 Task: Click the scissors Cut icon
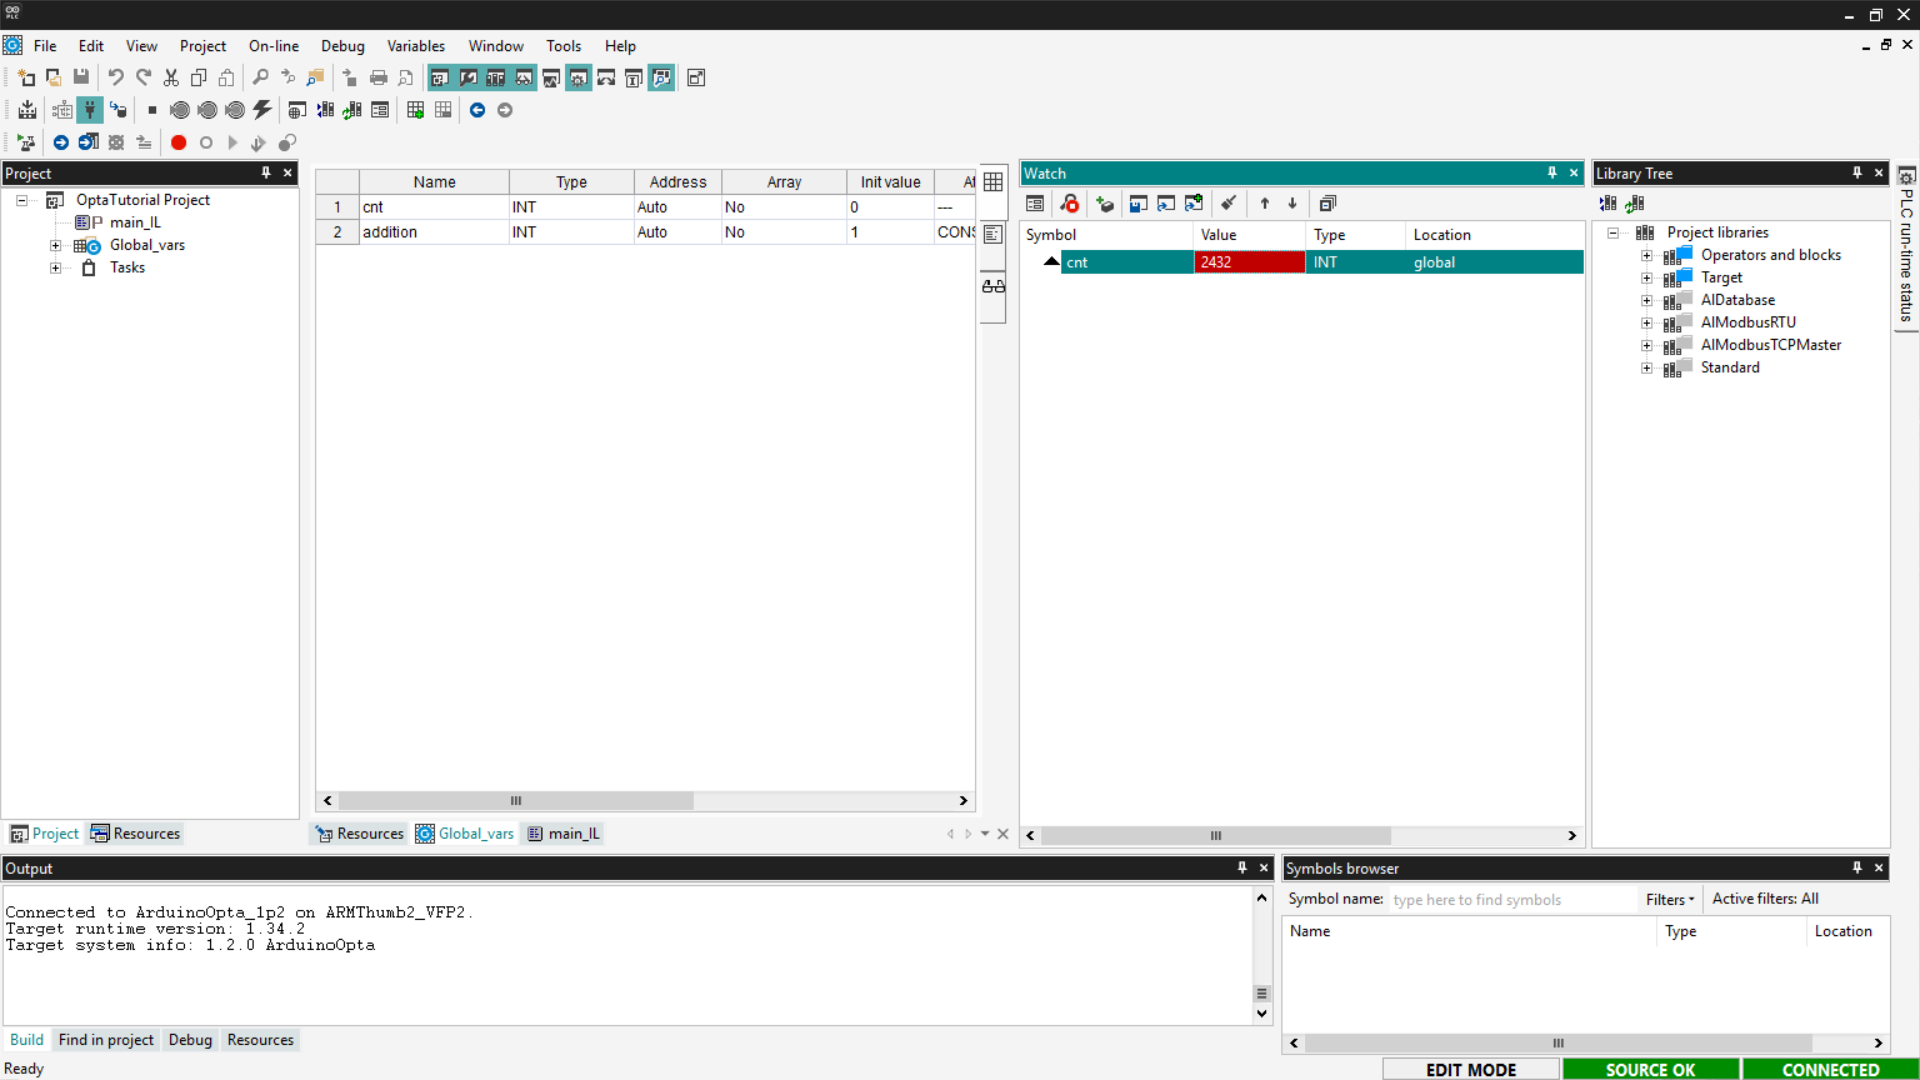171,78
